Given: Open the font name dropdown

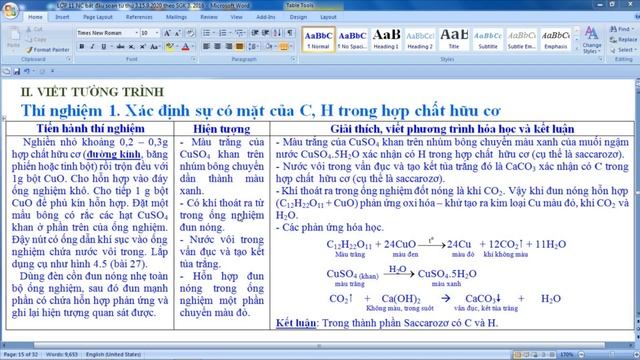Looking at the screenshot, I should tap(136, 33).
